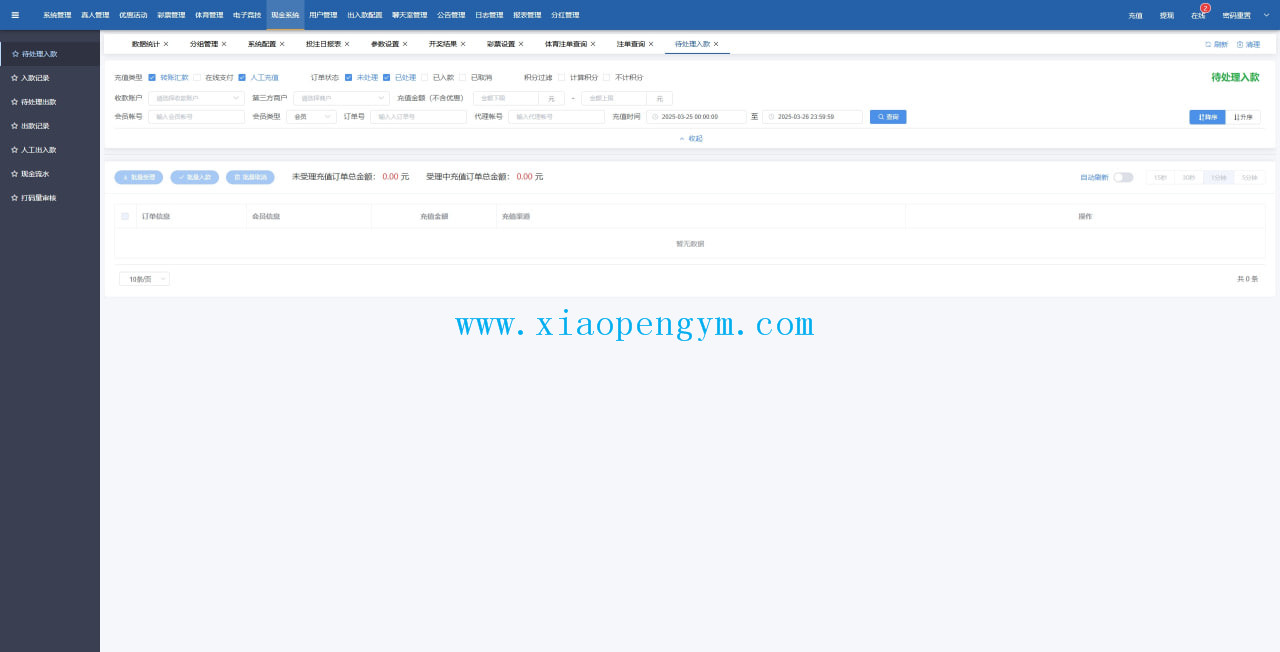Open 真人管理 top menu
1280x652 pixels.
[95, 15]
